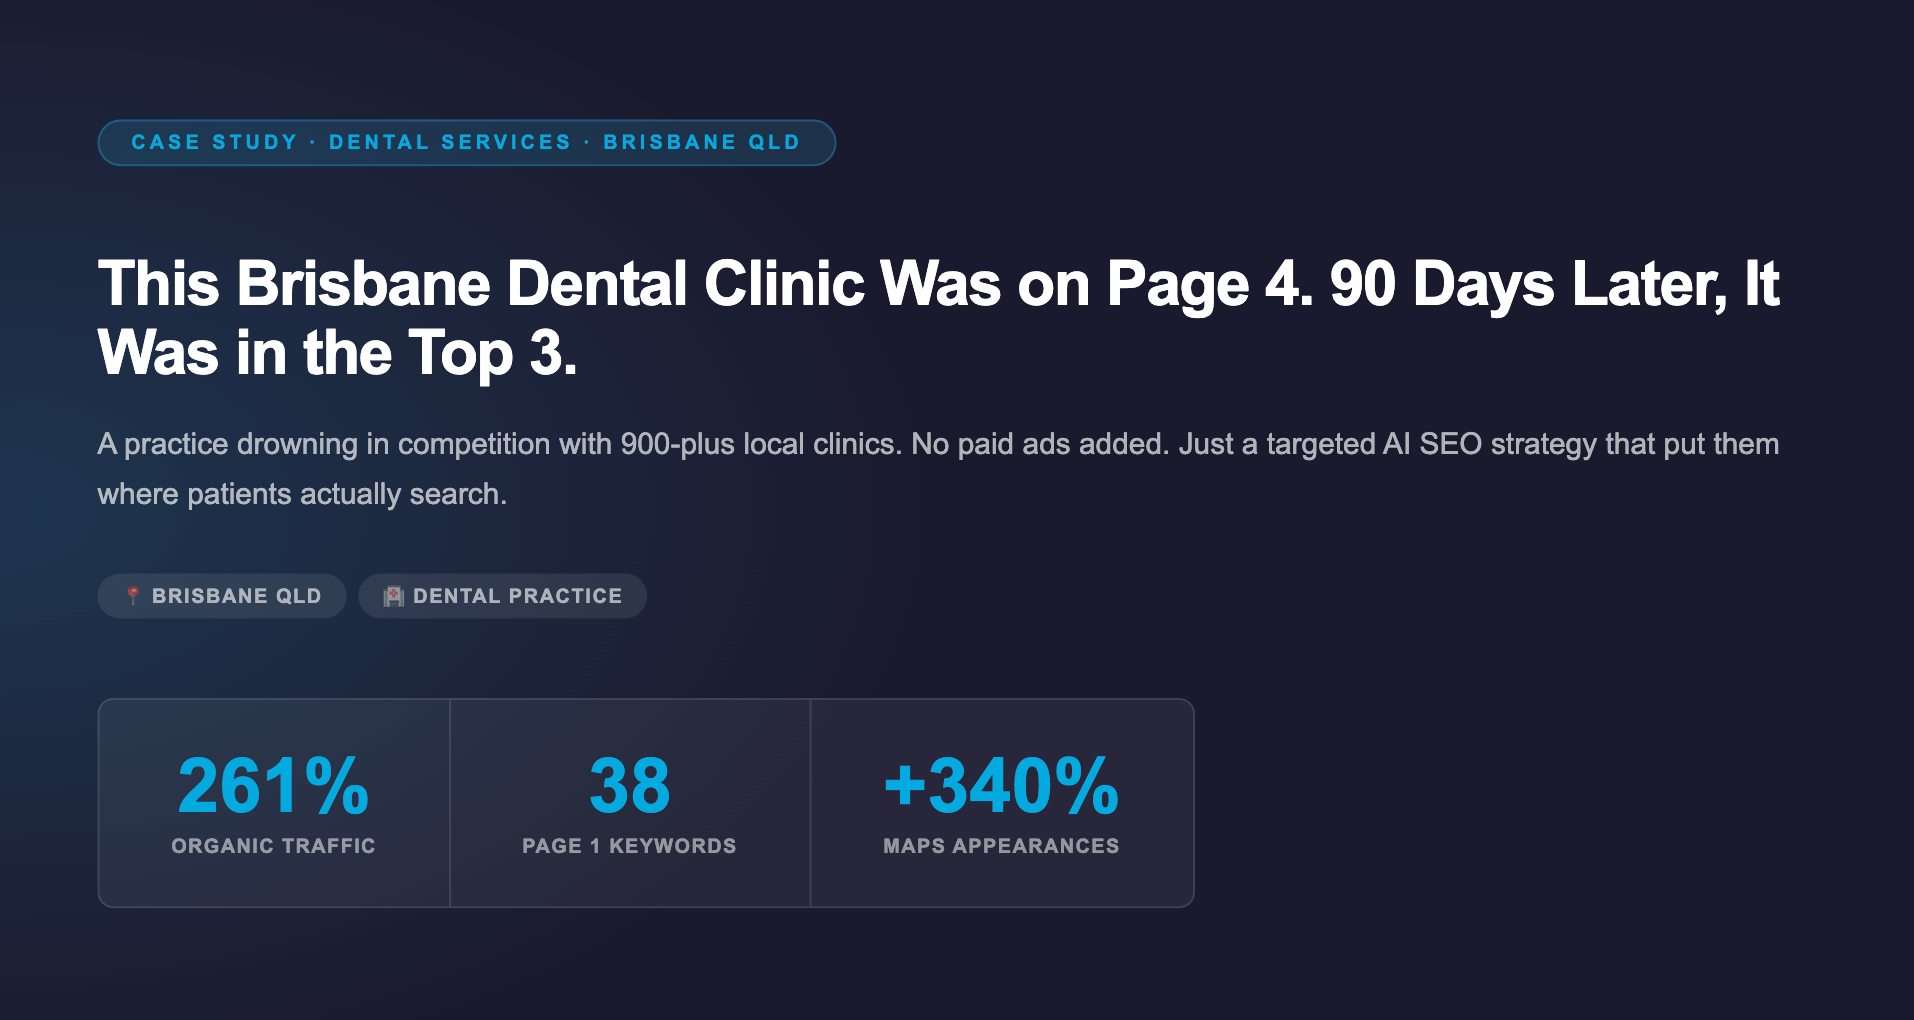
Task: Click the words CASE STUDY in the top badge
Action: tap(214, 142)
